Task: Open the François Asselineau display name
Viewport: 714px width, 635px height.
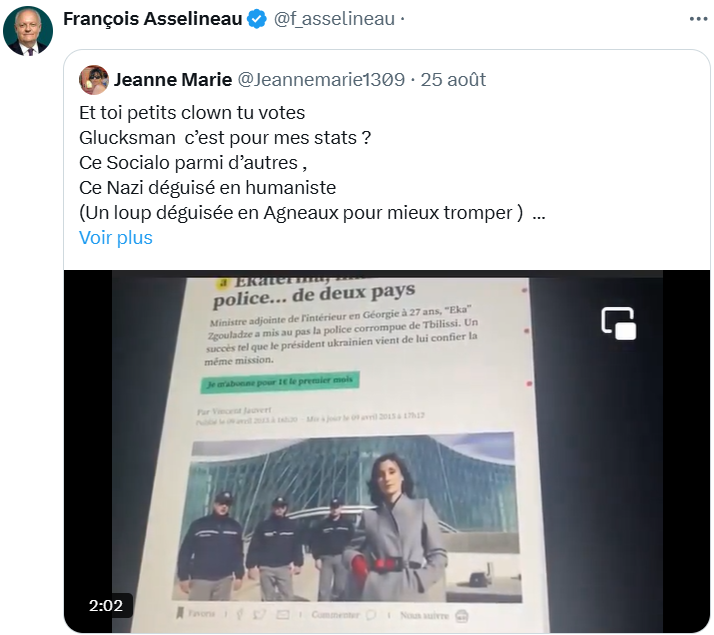Action: click(x=153, y=19)
